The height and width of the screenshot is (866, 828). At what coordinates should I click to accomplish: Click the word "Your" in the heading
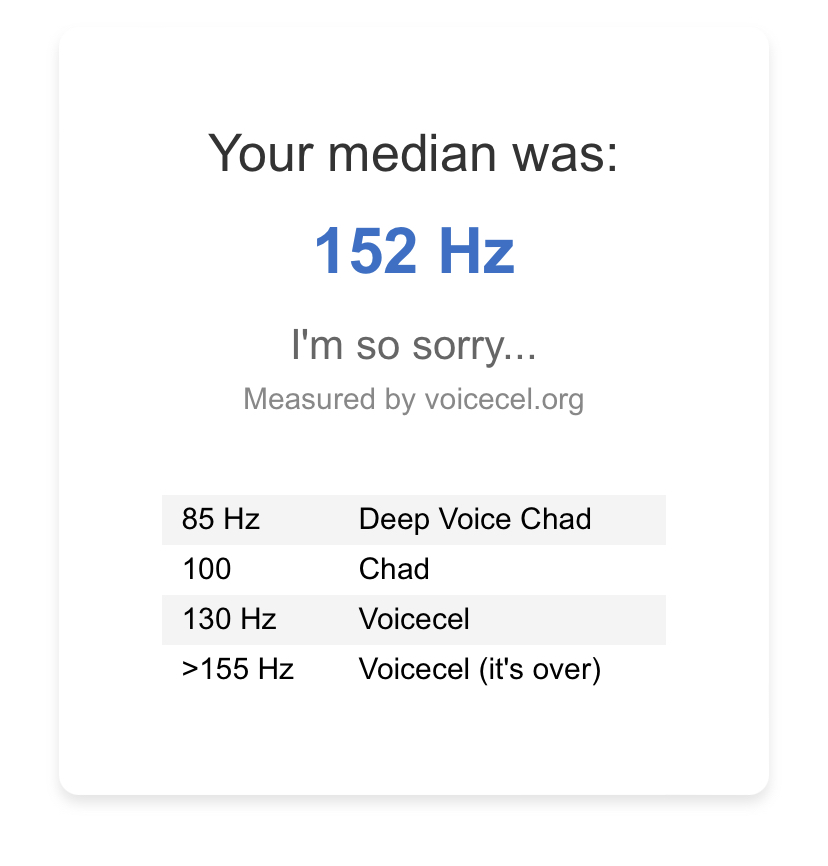(x=262, y=154)
